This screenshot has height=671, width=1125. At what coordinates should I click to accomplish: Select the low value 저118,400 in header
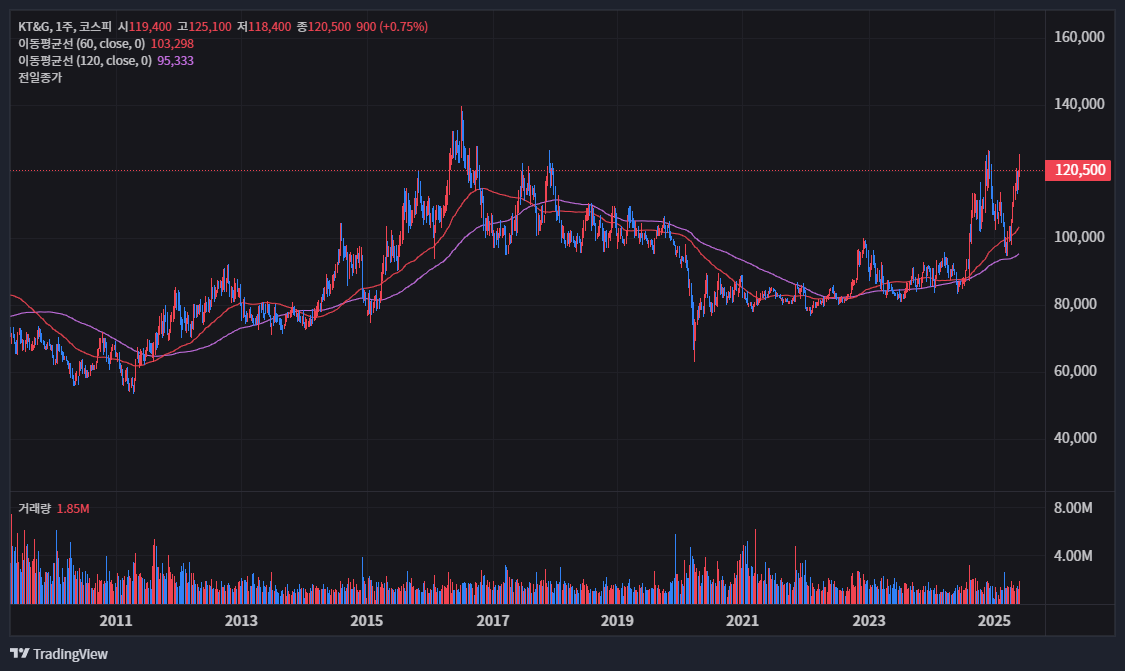click(x=264, y=27)
